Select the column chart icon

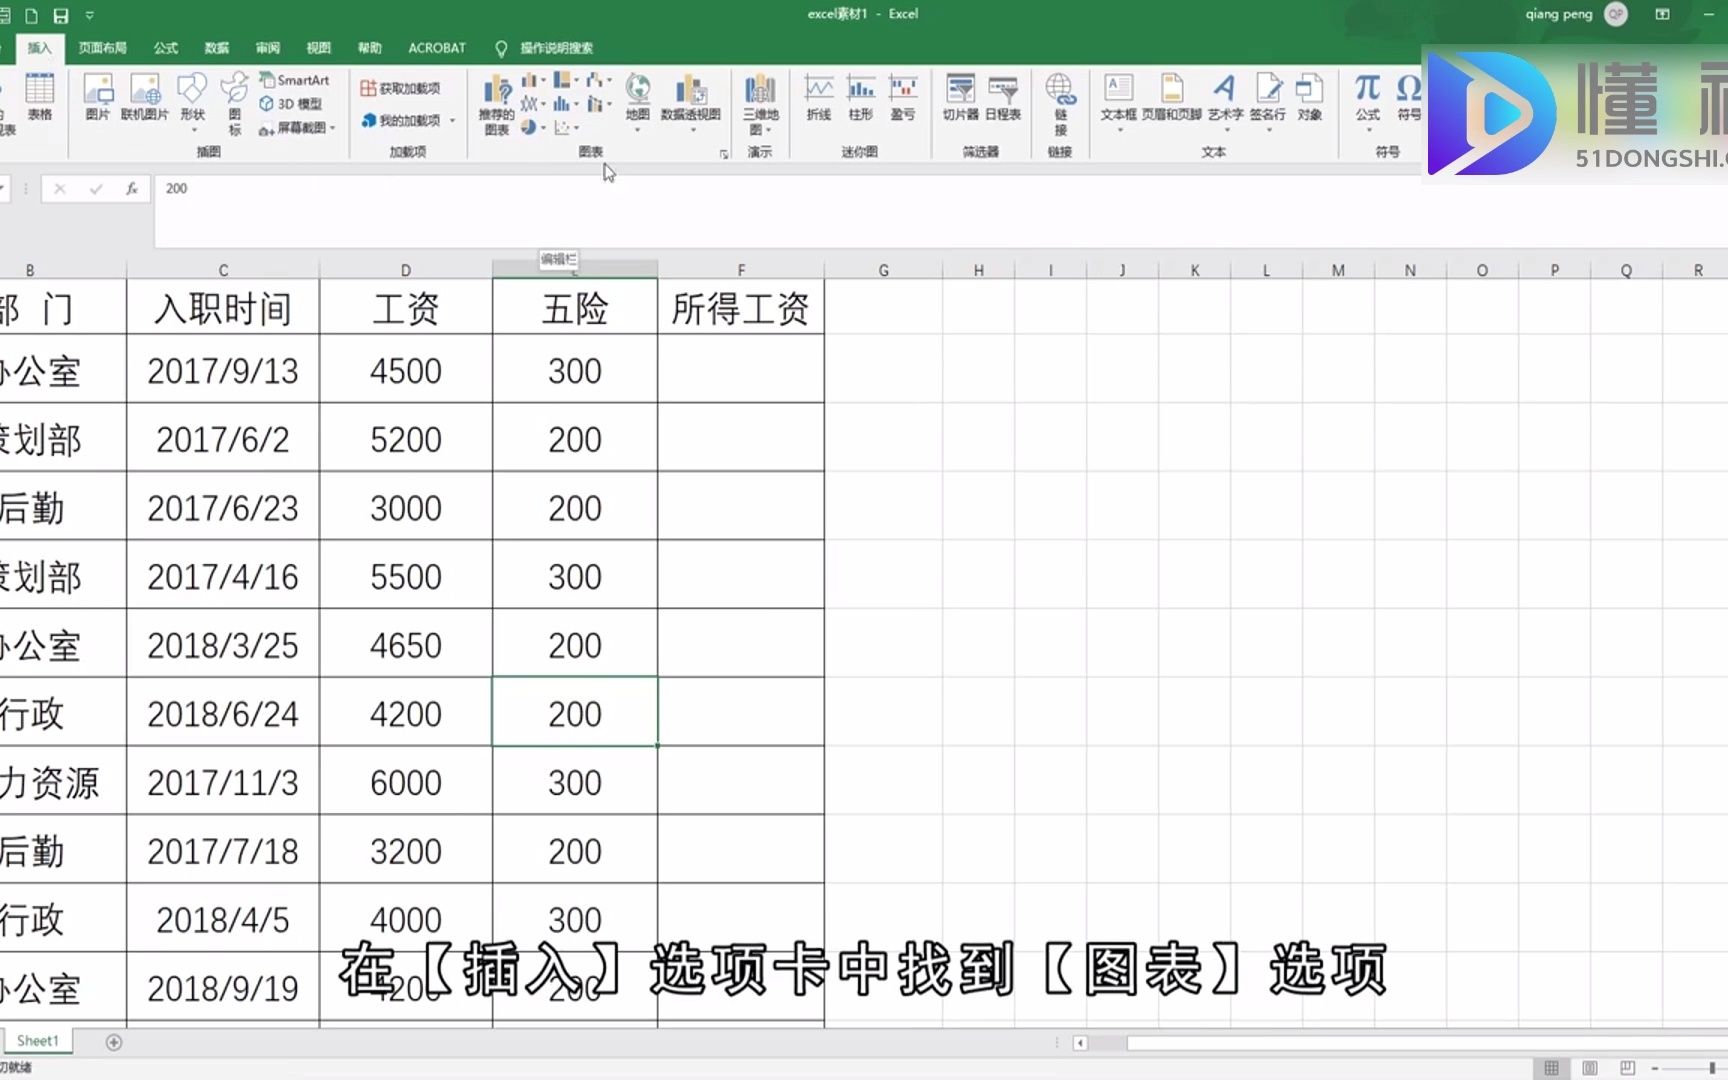point(530,80)
